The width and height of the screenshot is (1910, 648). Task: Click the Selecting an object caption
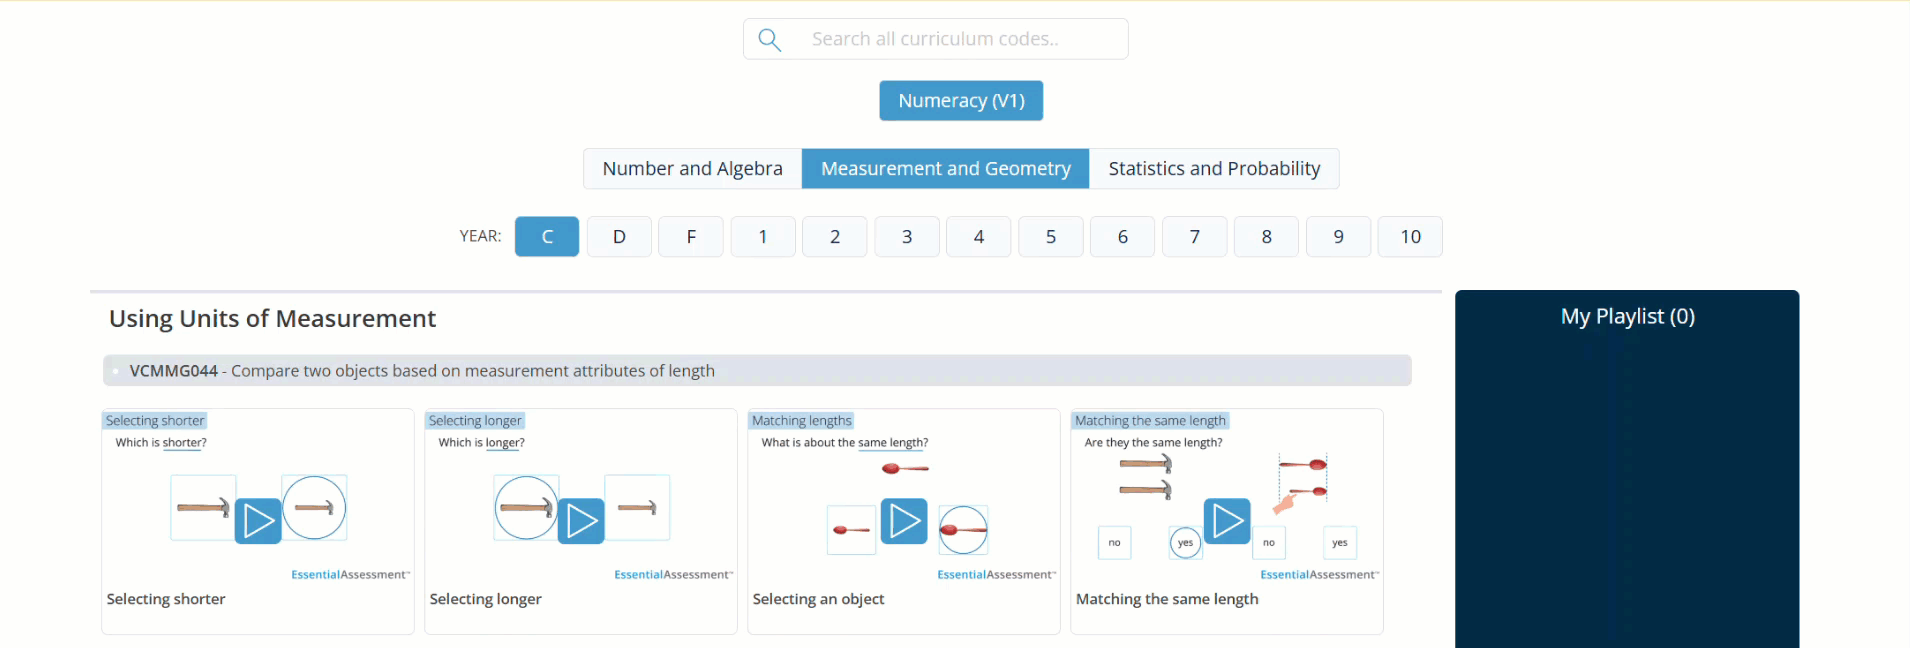(818, 599)
